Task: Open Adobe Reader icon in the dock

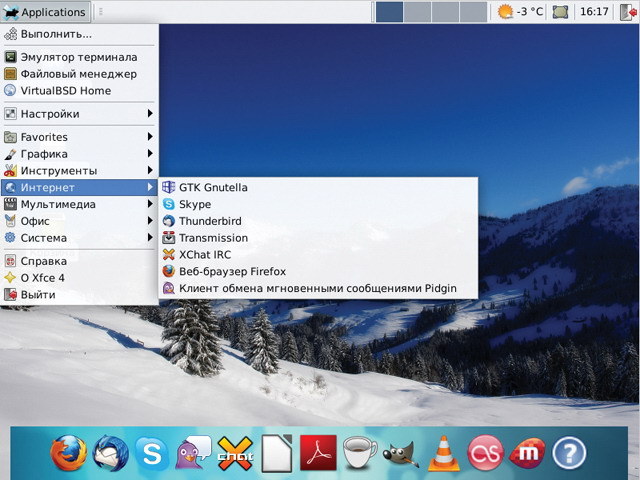Action: [318, 454]
